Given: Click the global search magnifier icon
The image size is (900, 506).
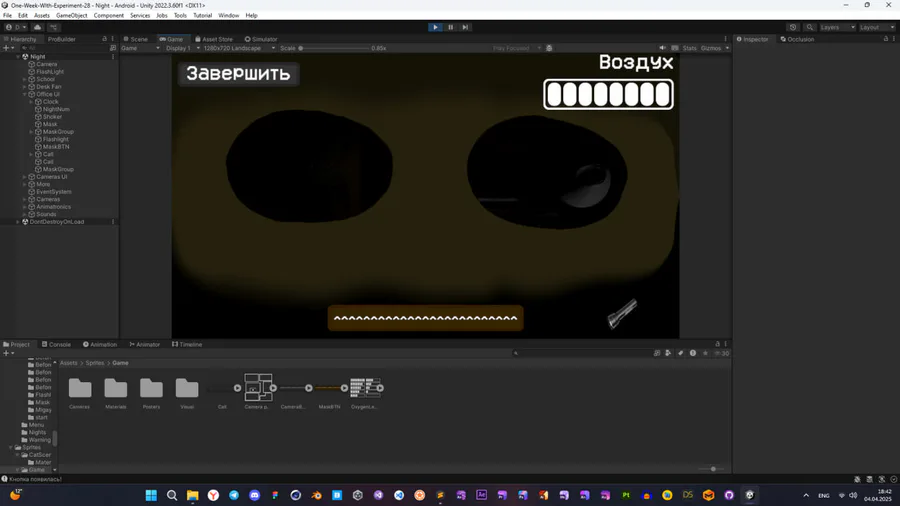Looking at the screenshot, I should coord(809,27).
